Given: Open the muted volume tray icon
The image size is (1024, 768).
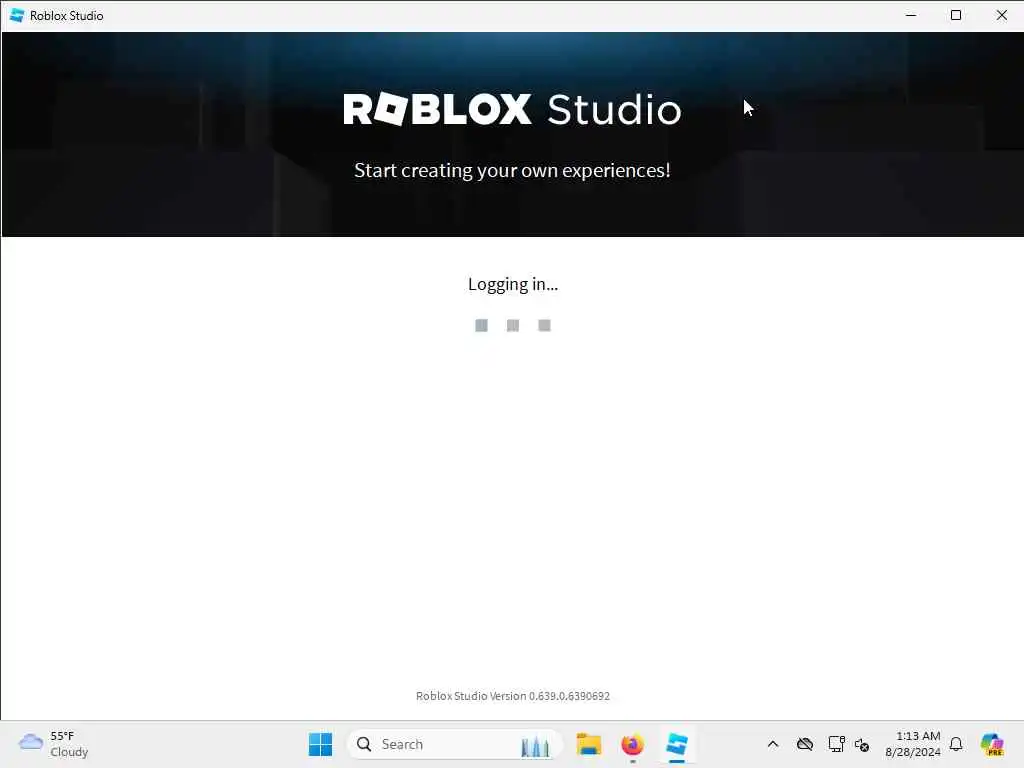Looking at the screenshot, I should click(862, 744).
